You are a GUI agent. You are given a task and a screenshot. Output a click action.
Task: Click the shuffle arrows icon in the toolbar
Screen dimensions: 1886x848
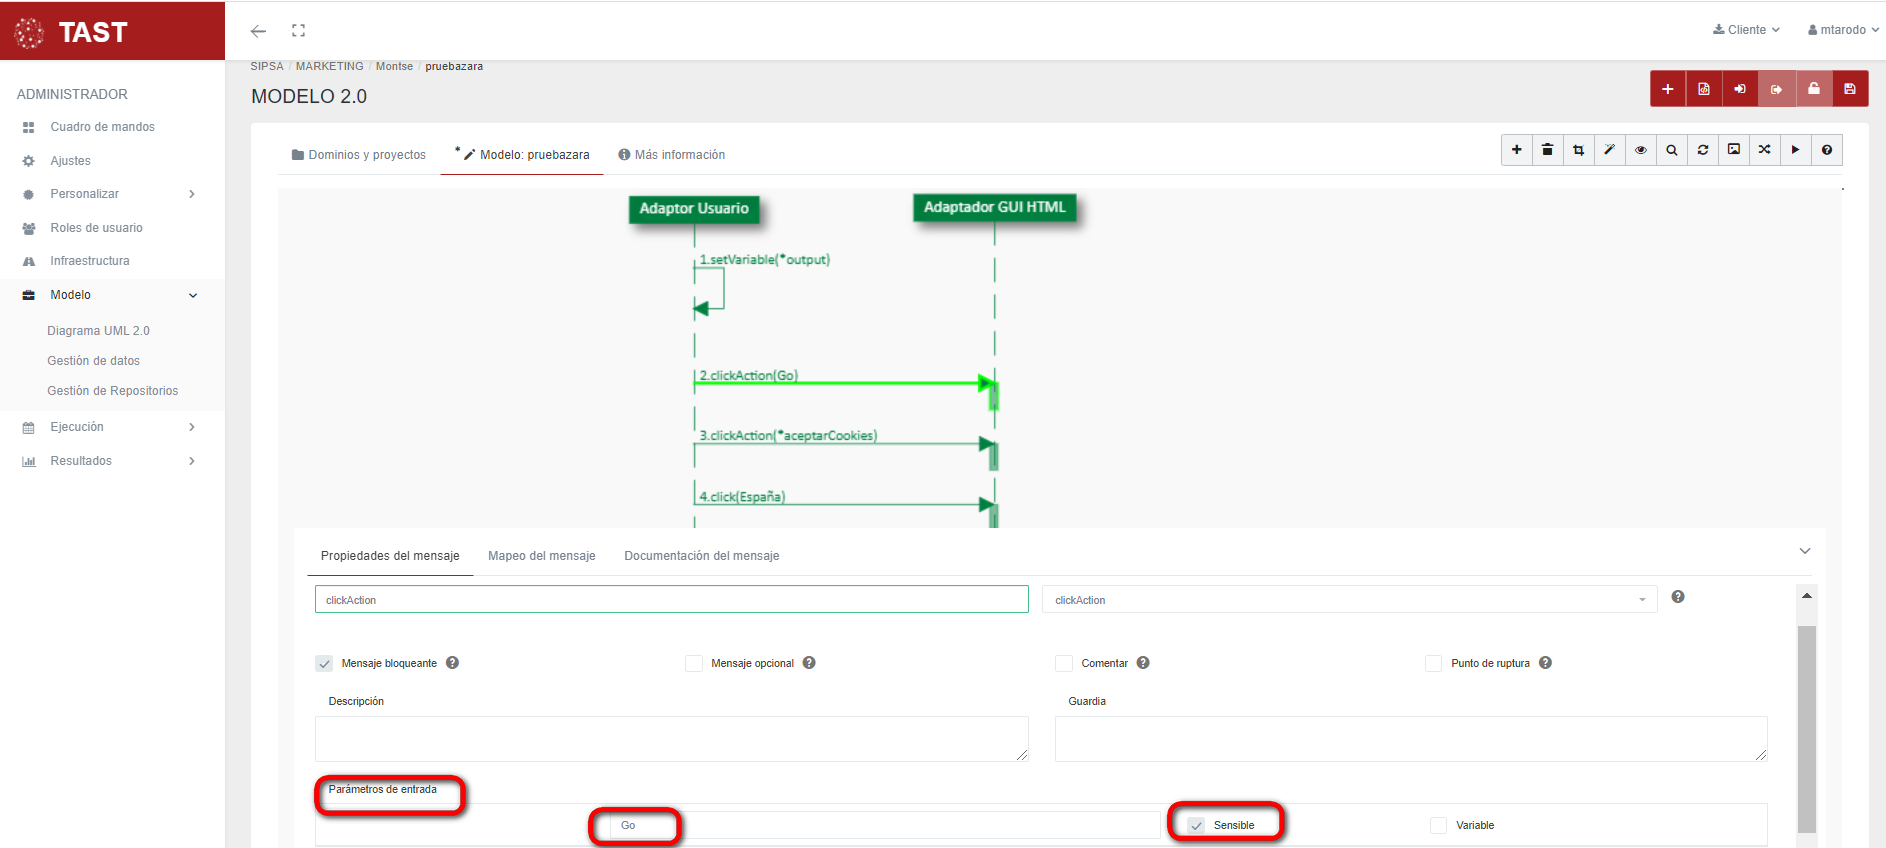(x=1764, y=150)
